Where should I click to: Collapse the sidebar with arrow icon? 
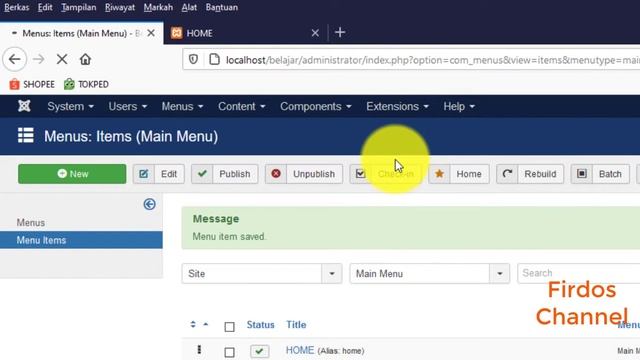149,204
